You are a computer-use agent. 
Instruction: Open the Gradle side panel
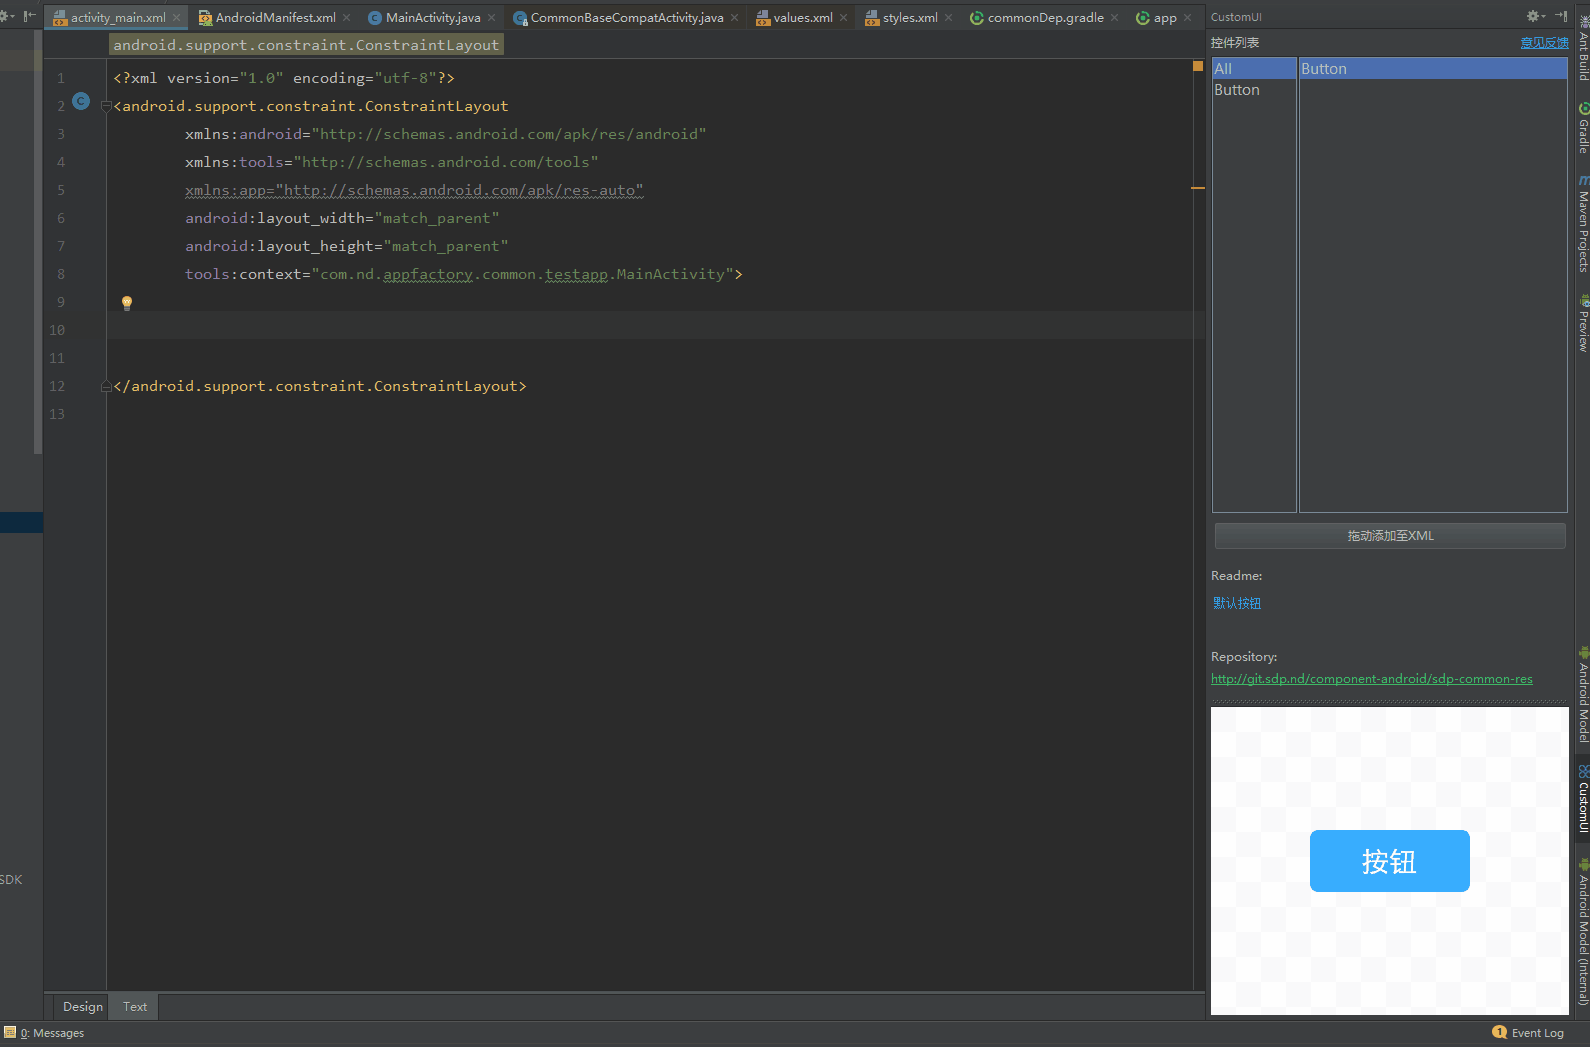[1583, 128]
